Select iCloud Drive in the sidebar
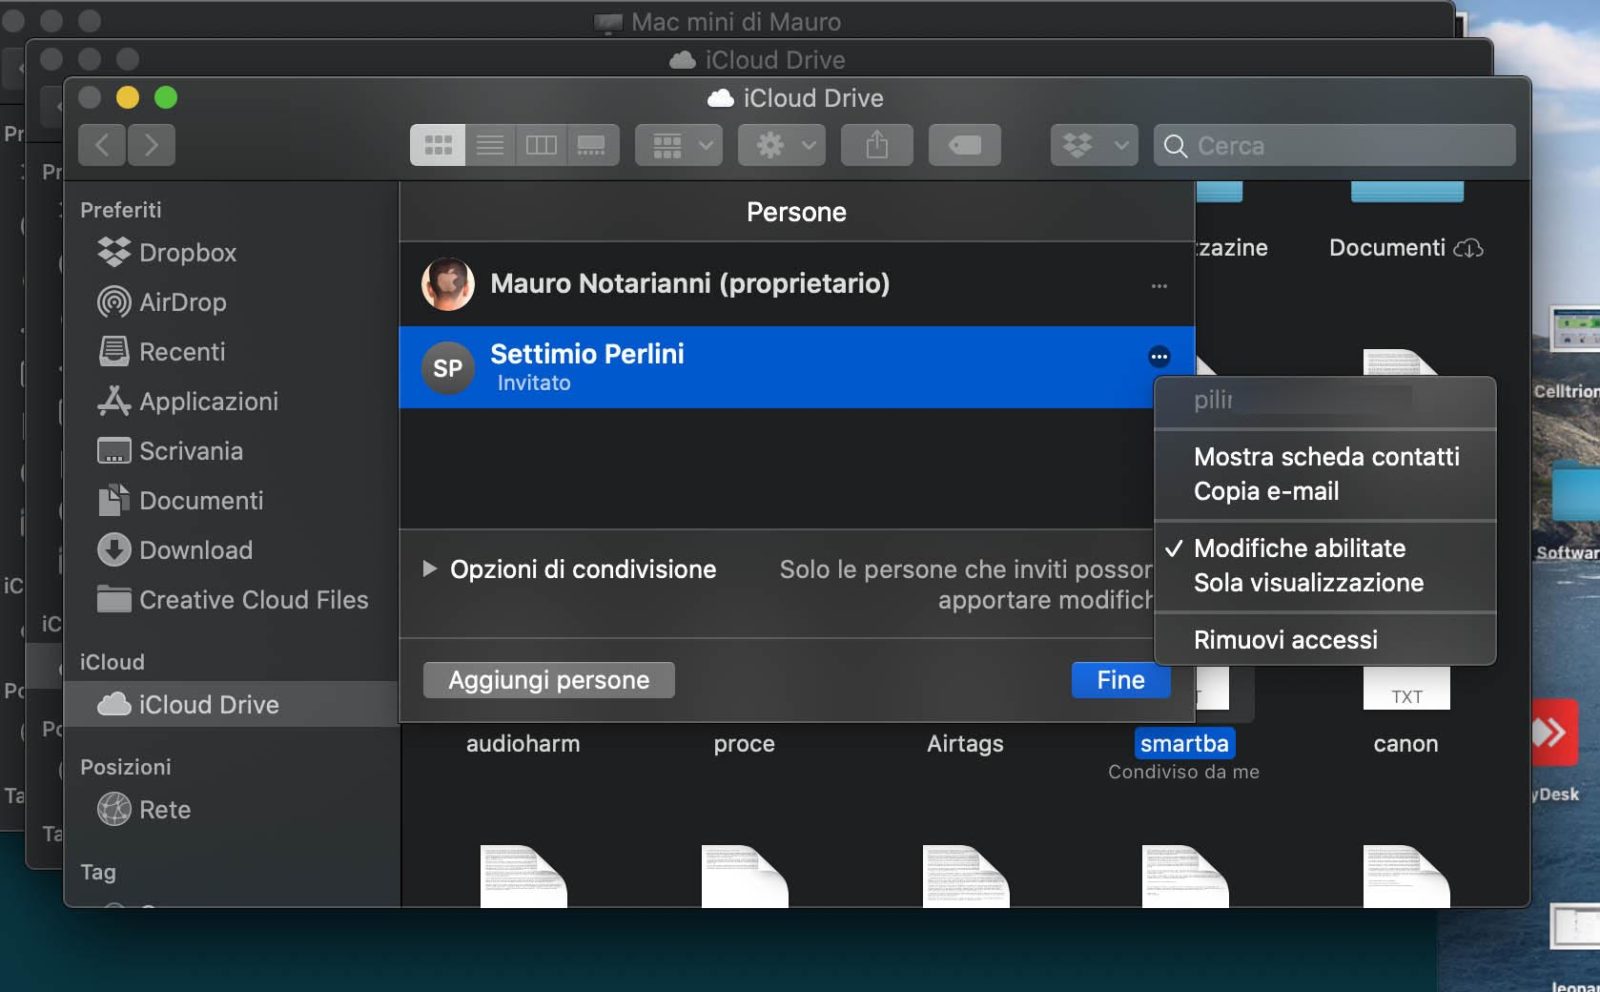Screen dimensions: 1600x992 (x=209, y=704)
